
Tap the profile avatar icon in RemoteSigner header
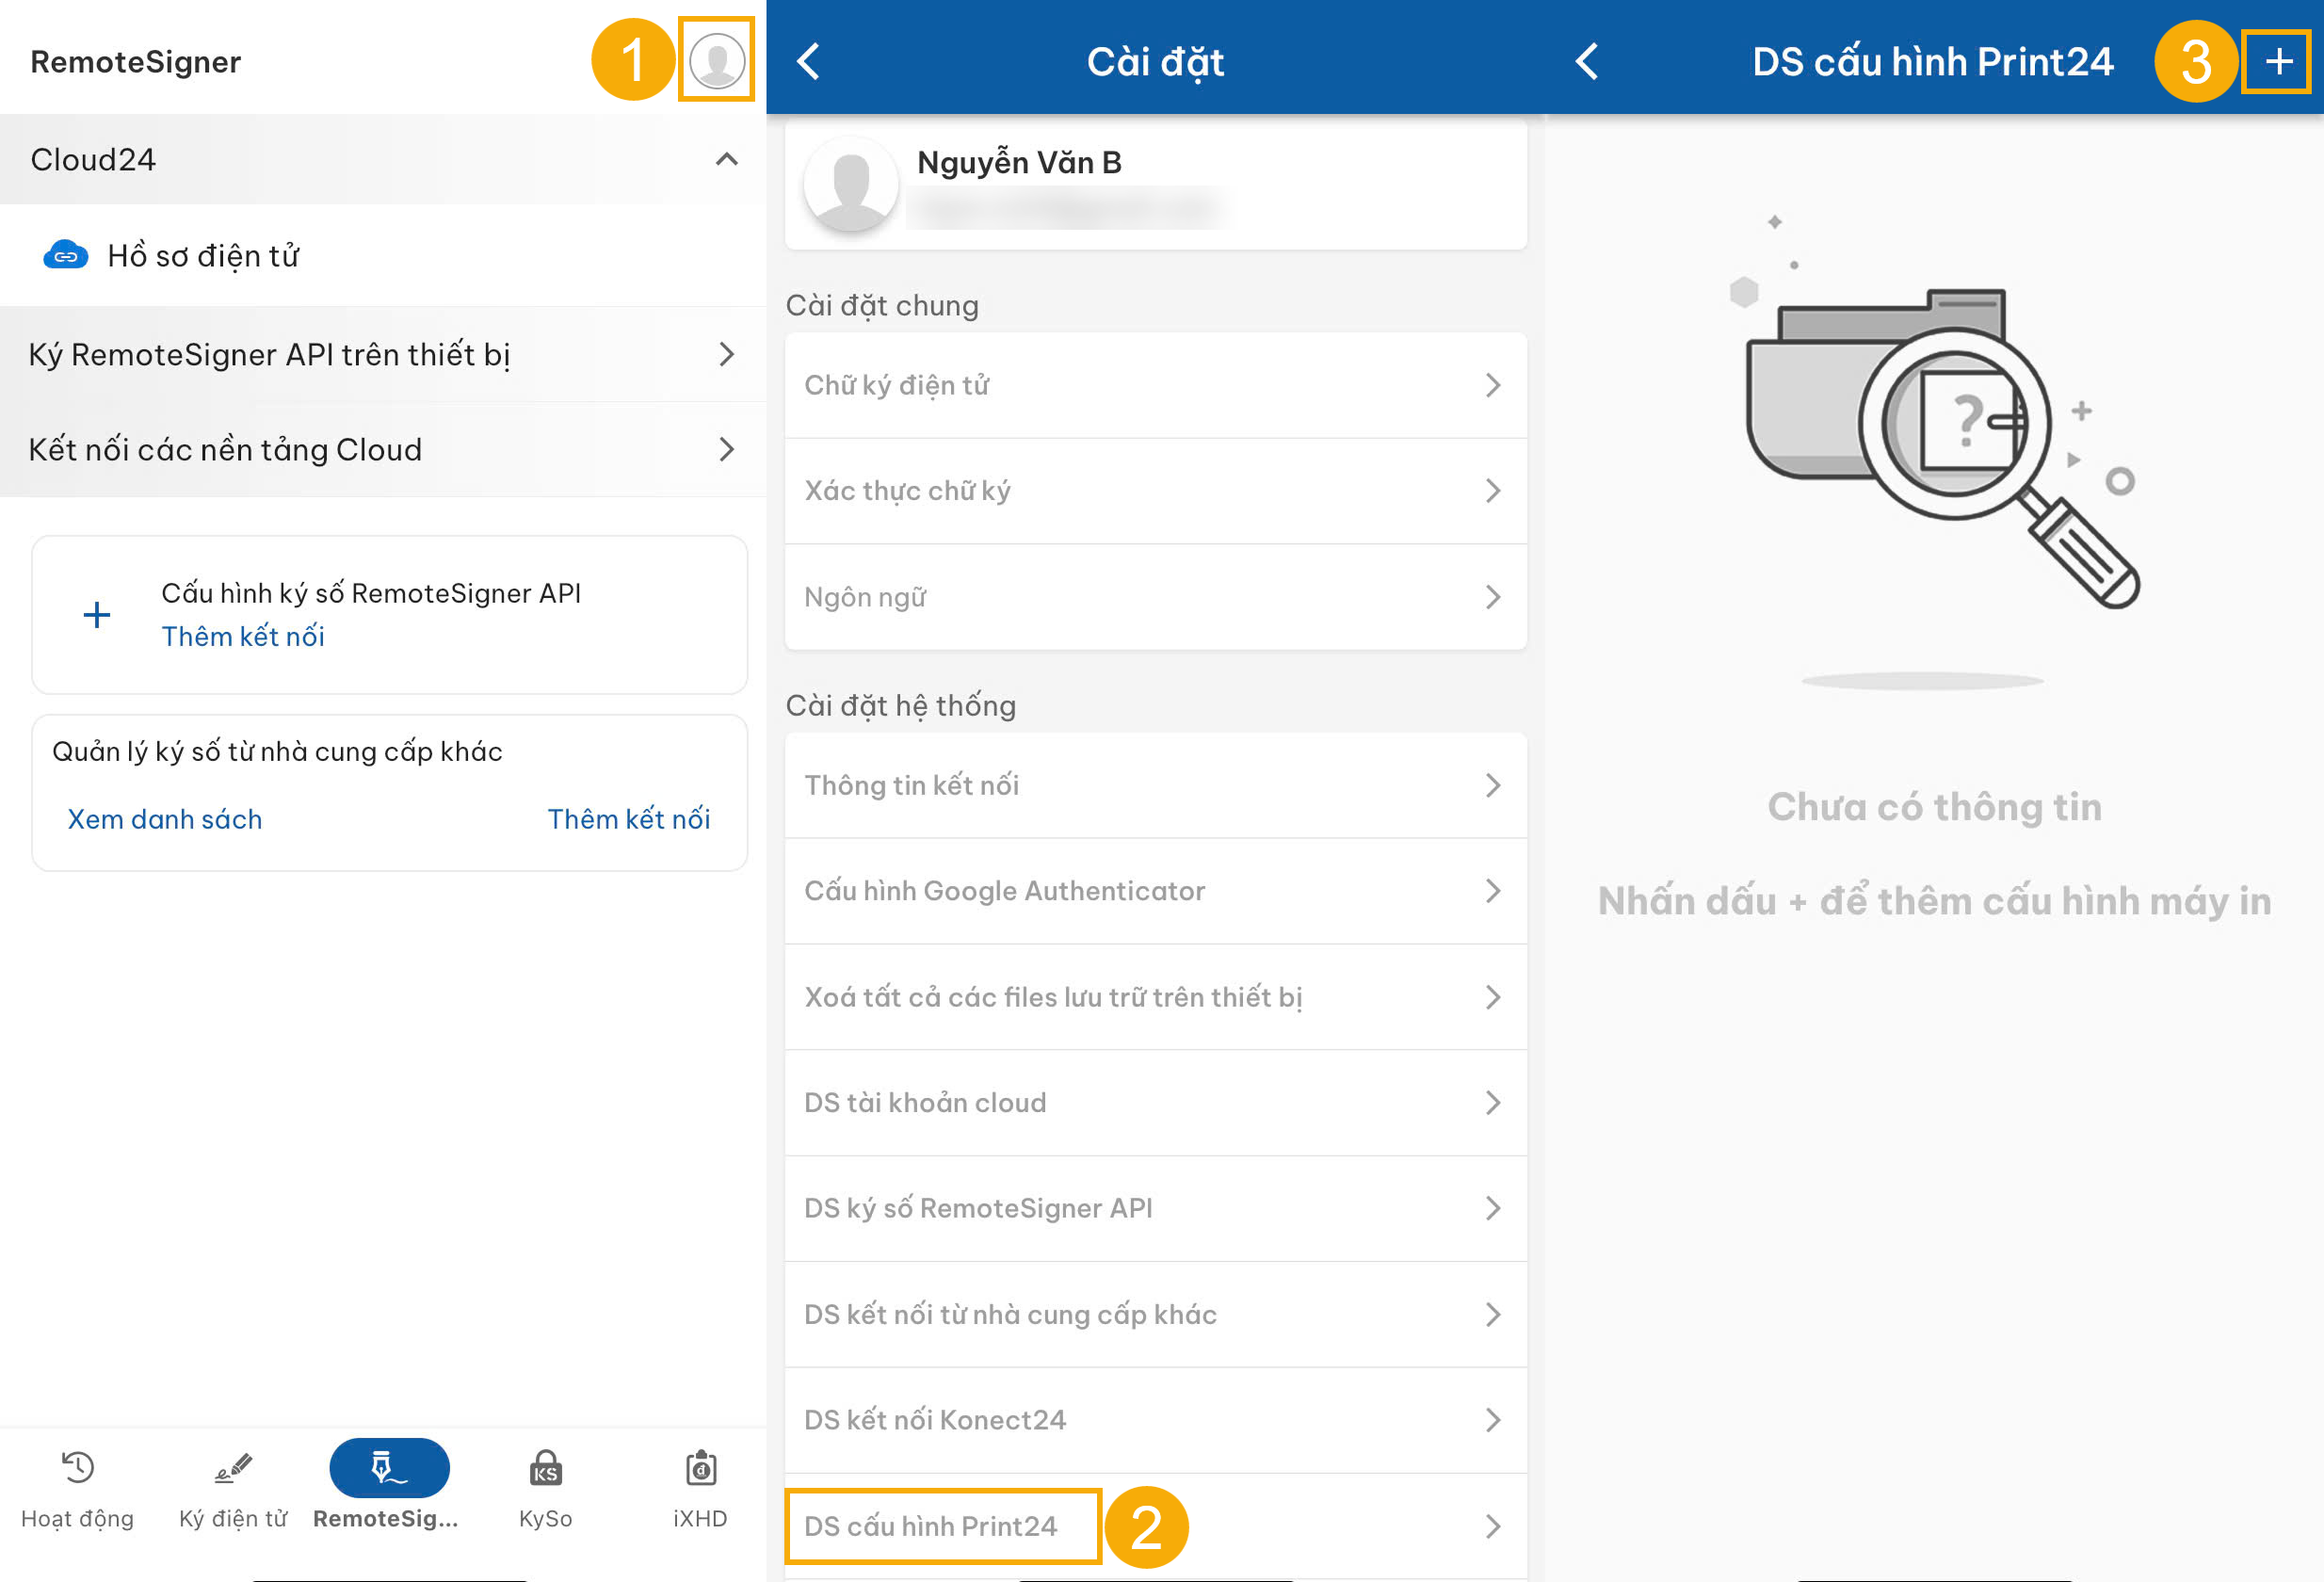click(716, 60)
